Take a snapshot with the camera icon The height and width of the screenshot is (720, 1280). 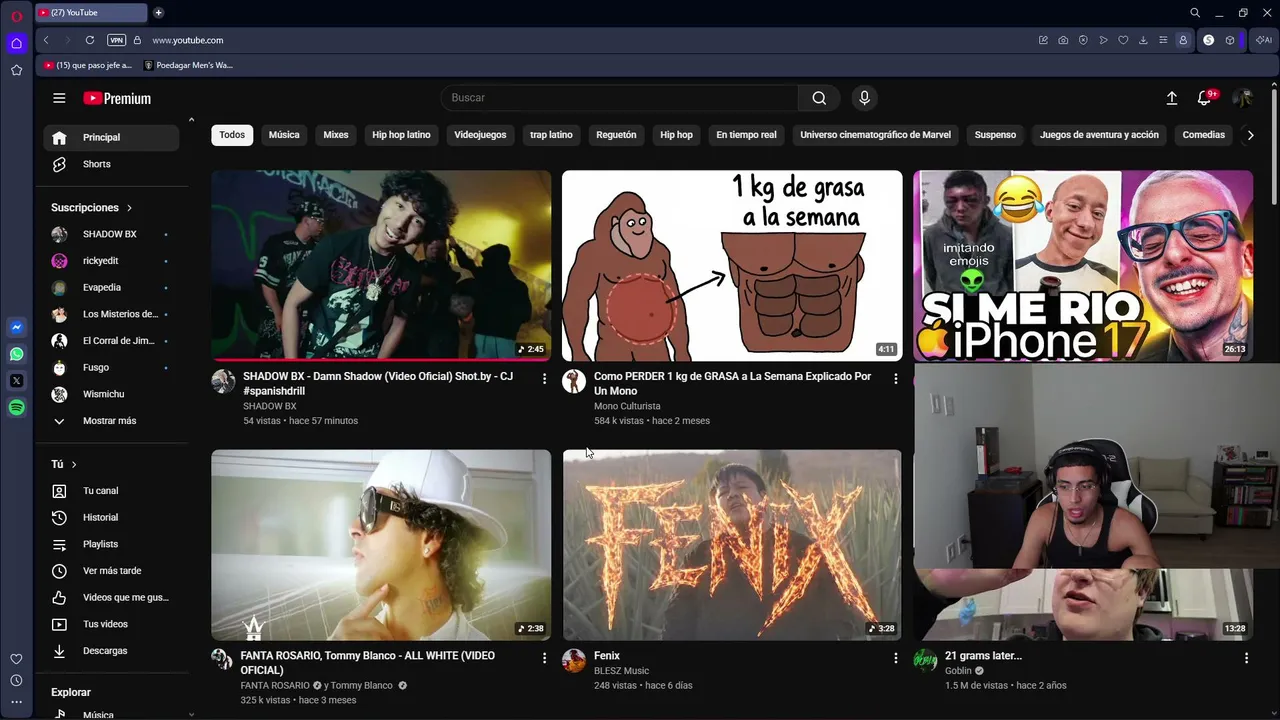coord(1063,40)
